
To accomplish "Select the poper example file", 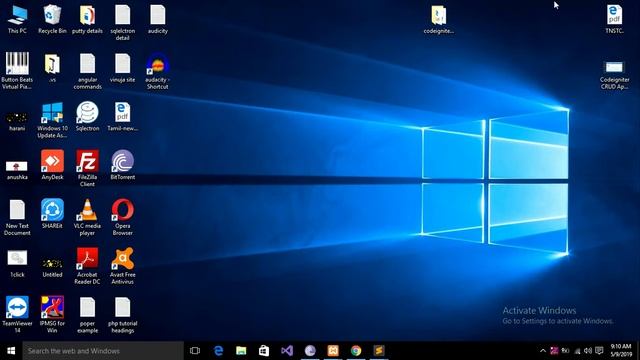I will [x=87, y=315].
